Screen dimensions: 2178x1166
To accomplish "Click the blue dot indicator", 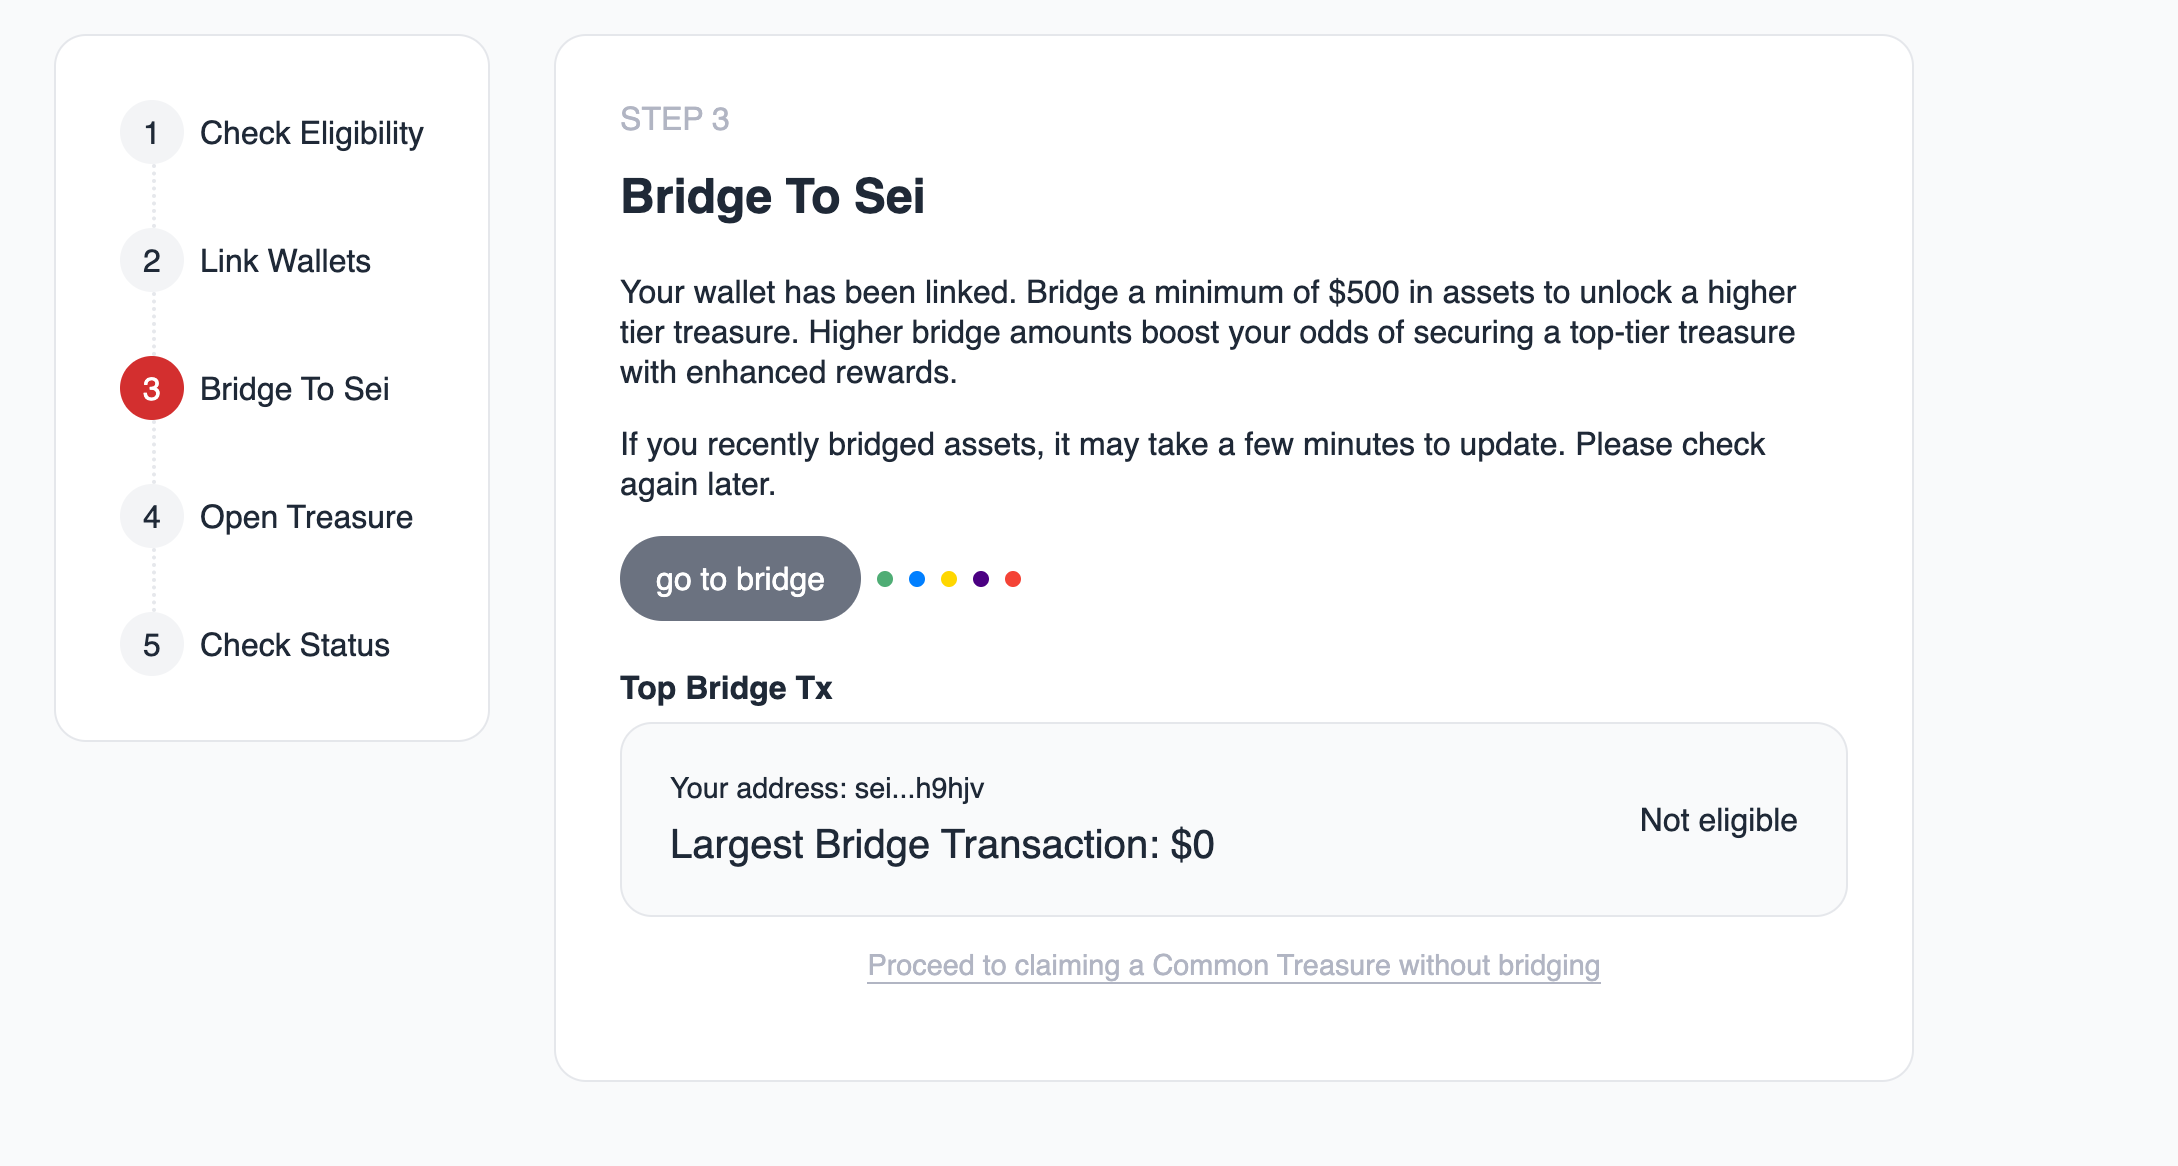I will click(917, 579).
